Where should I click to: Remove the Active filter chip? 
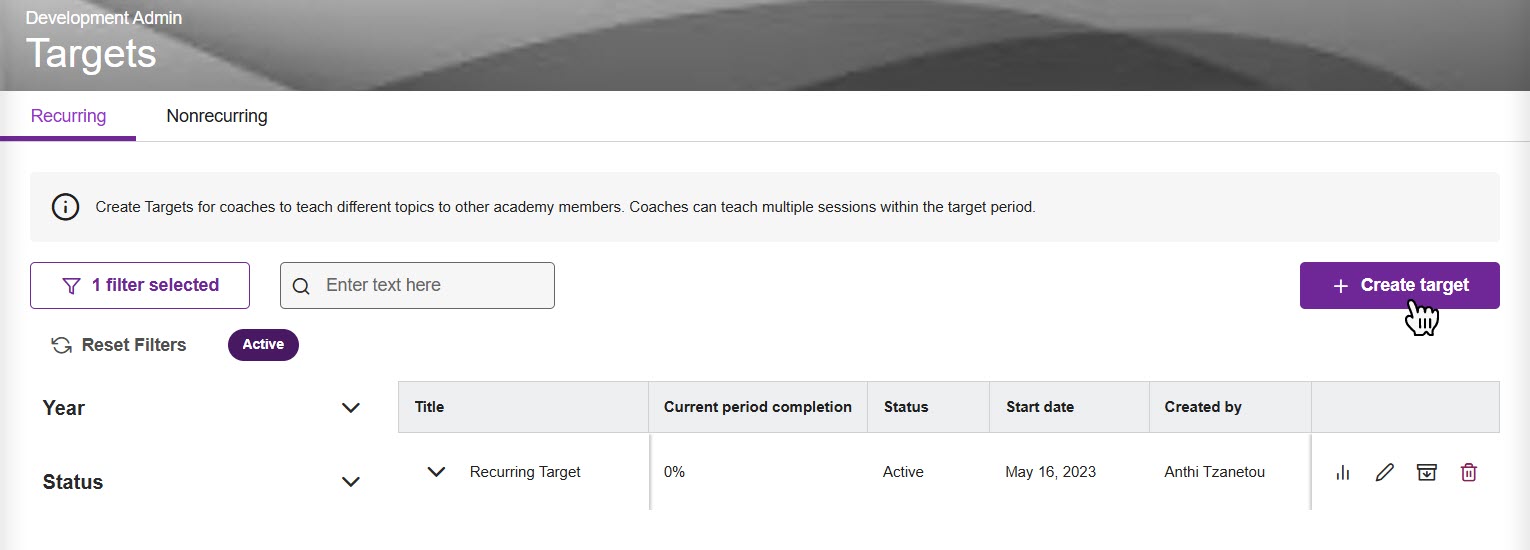pyautogui.click(x=263, y=345)
